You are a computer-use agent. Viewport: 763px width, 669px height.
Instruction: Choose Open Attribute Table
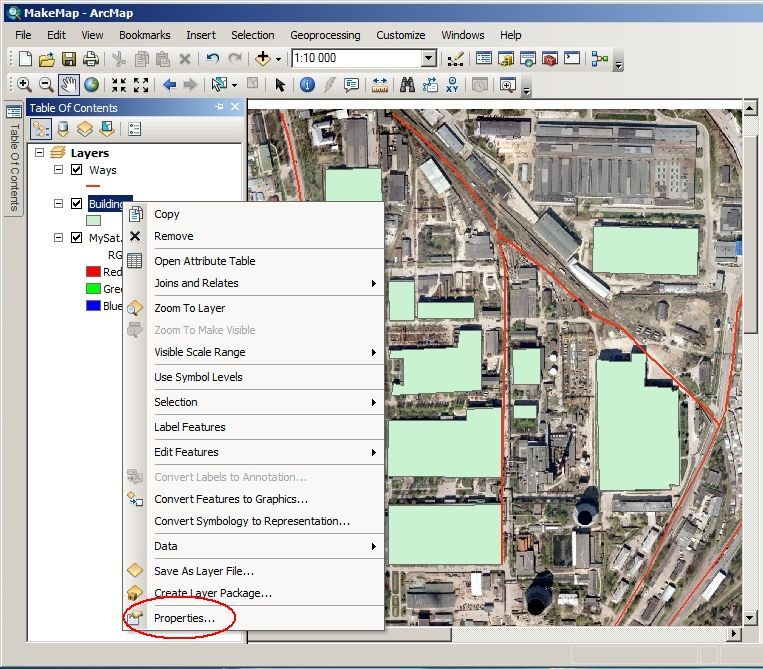coord(204,261)
